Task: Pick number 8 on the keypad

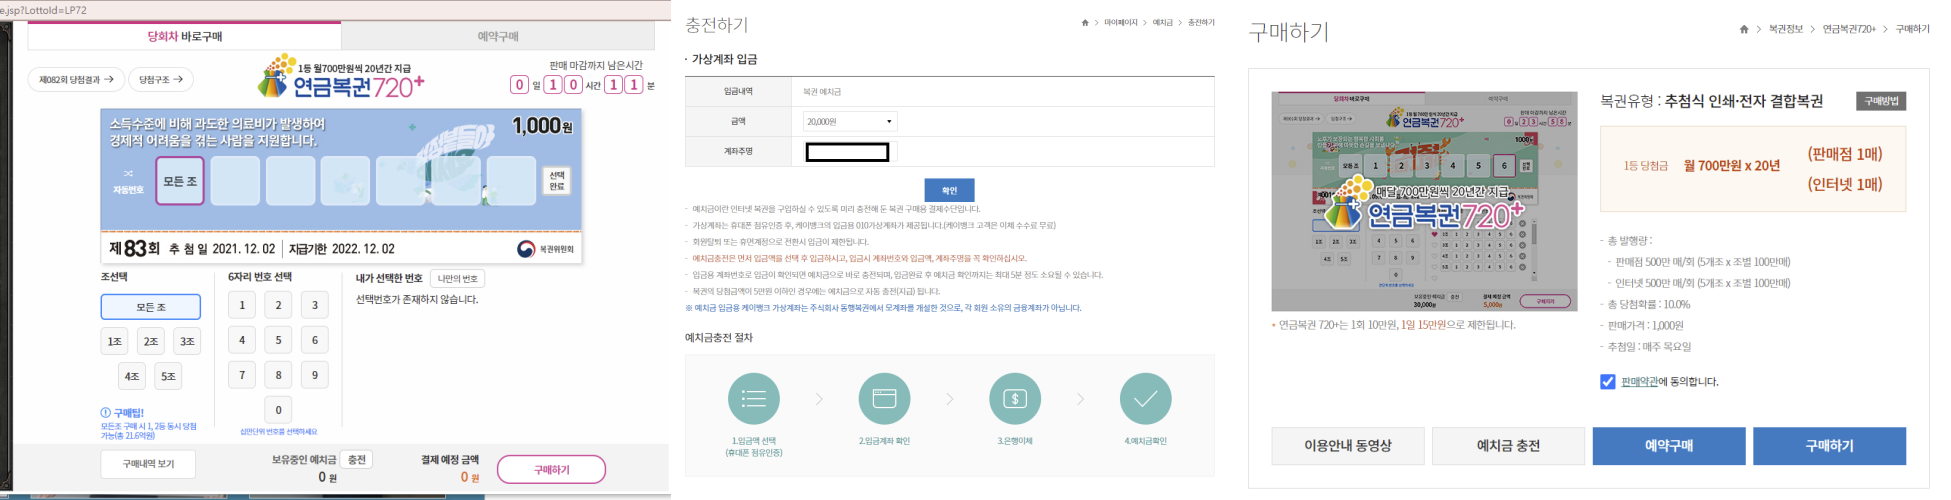Action: click(x=278, y=375)
